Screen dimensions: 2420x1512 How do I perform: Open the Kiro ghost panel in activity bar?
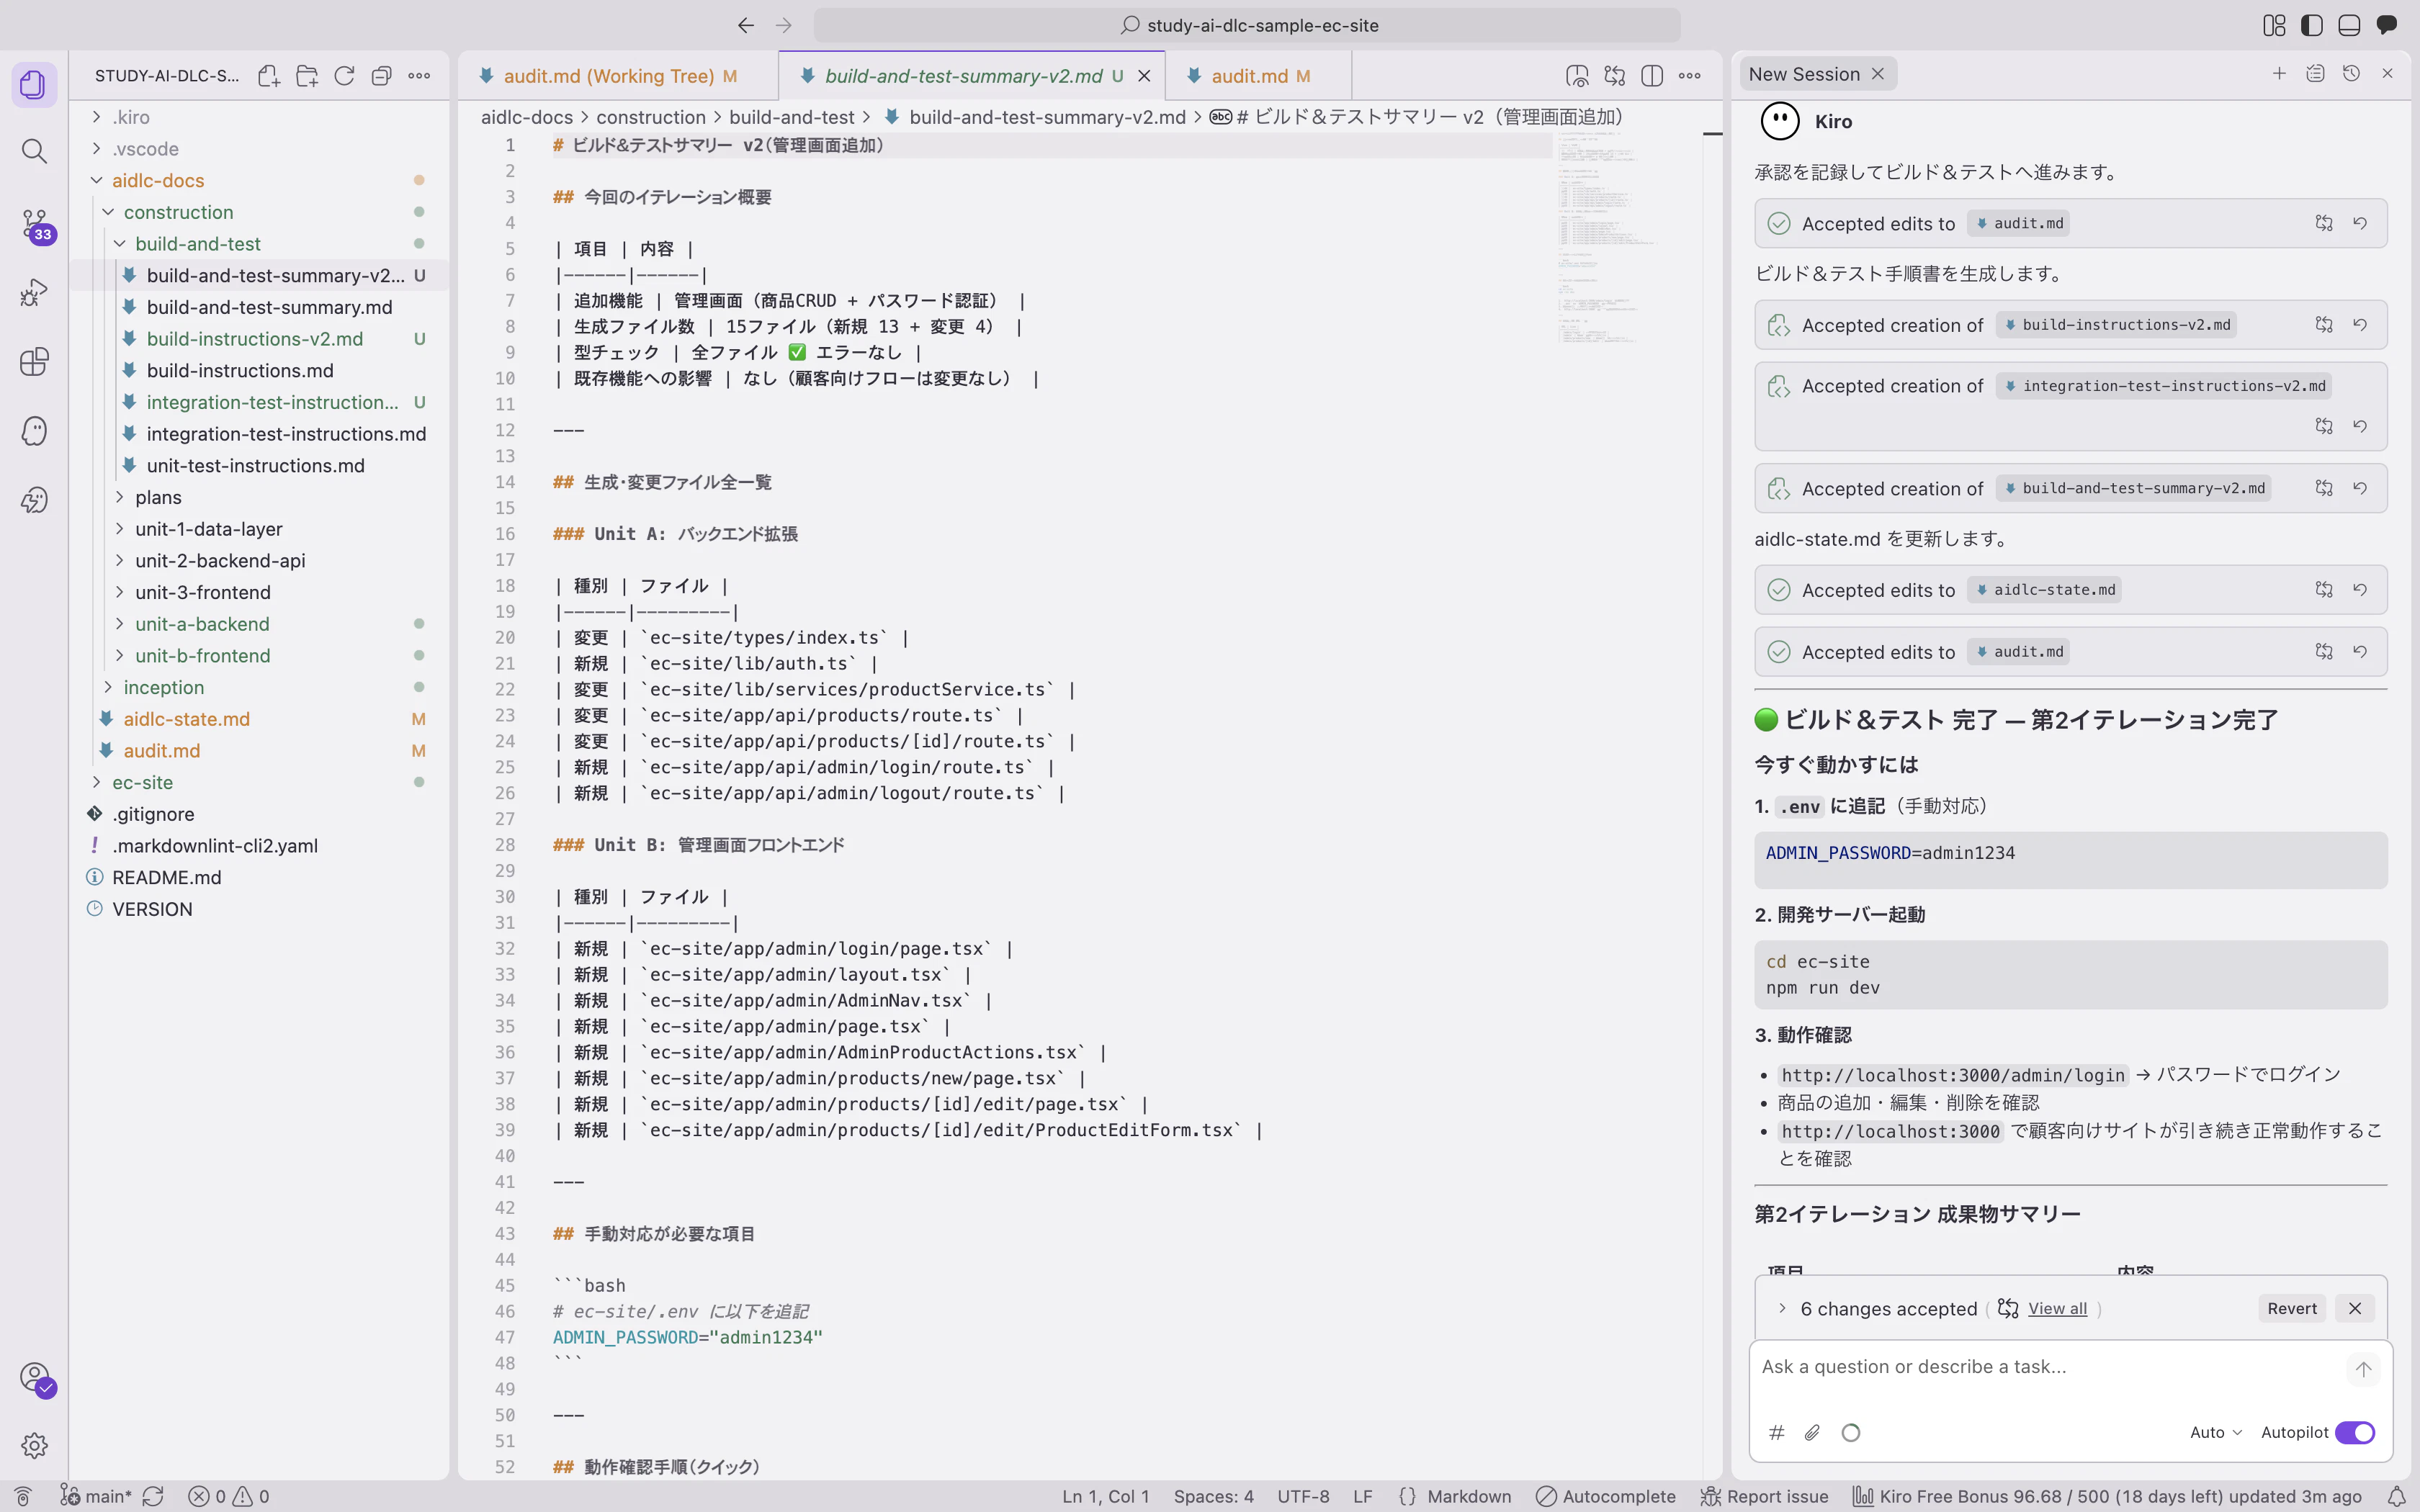pos(34,431)
